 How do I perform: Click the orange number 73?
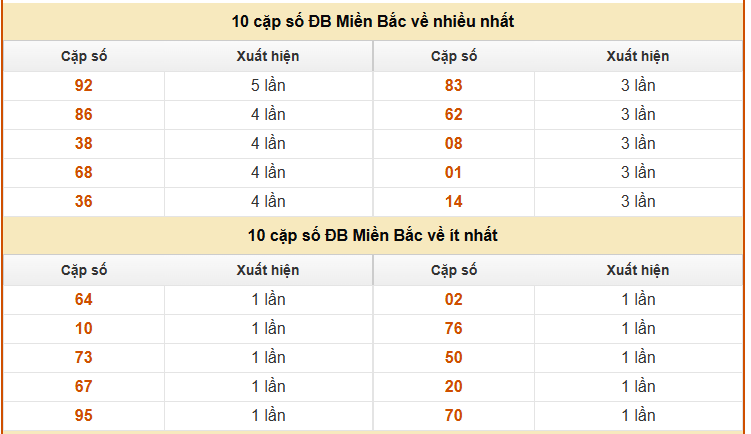click(84, 358)
